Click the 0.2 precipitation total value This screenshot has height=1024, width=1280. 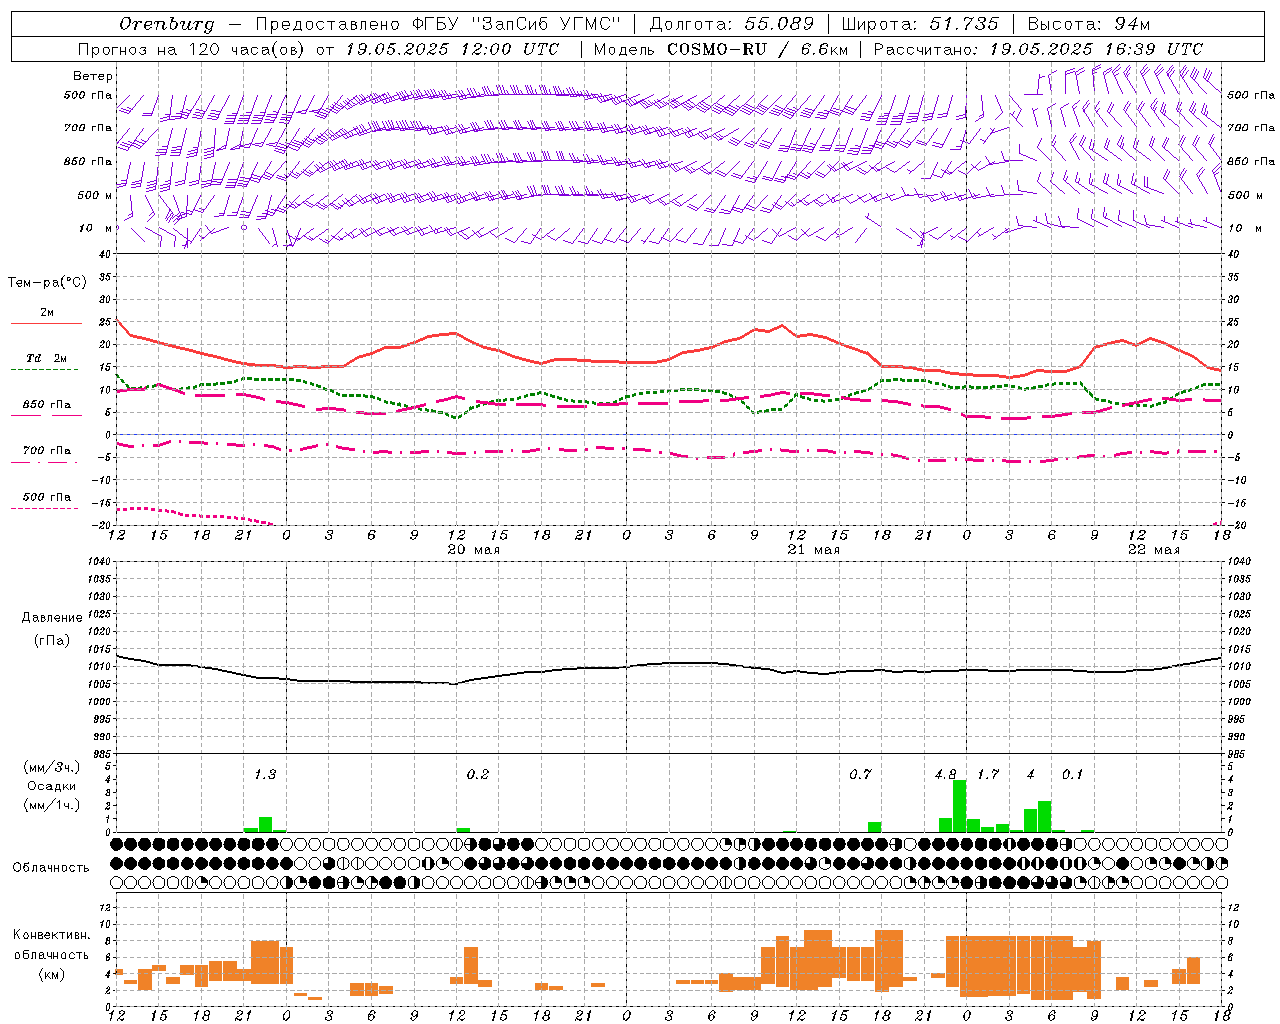click(478, 775)
